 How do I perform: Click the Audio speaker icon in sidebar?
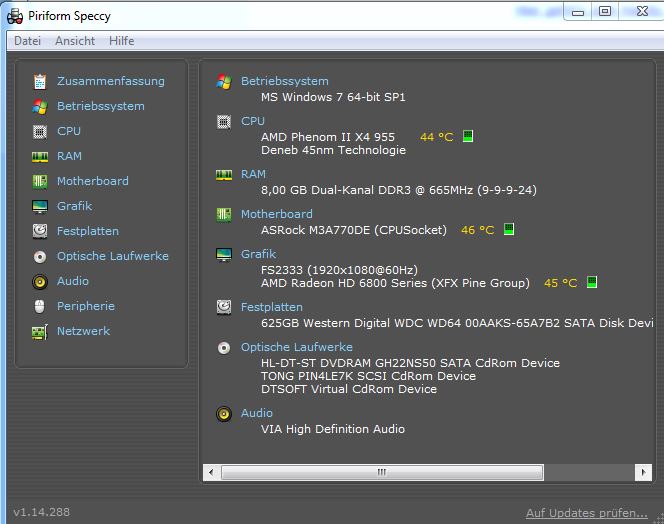(x=40, y=282)
